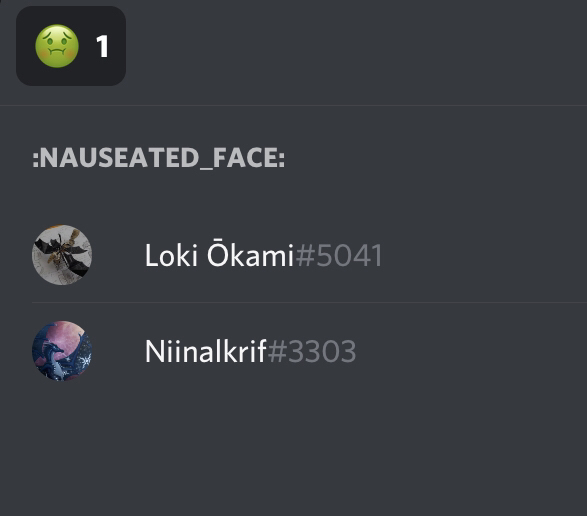Open Niinalkrif's dragon avatar
The width and height of the screenshot is (587, 516).
click(x=62, y=350)
